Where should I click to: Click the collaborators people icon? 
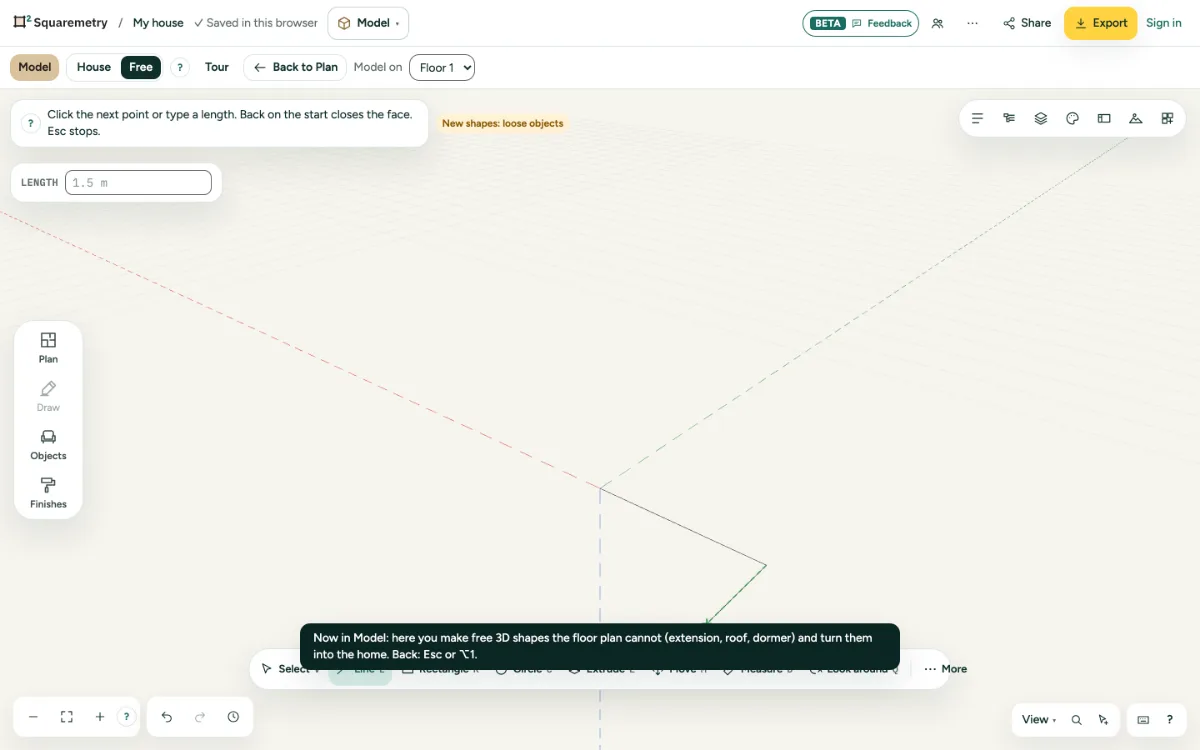coord(937,23)
